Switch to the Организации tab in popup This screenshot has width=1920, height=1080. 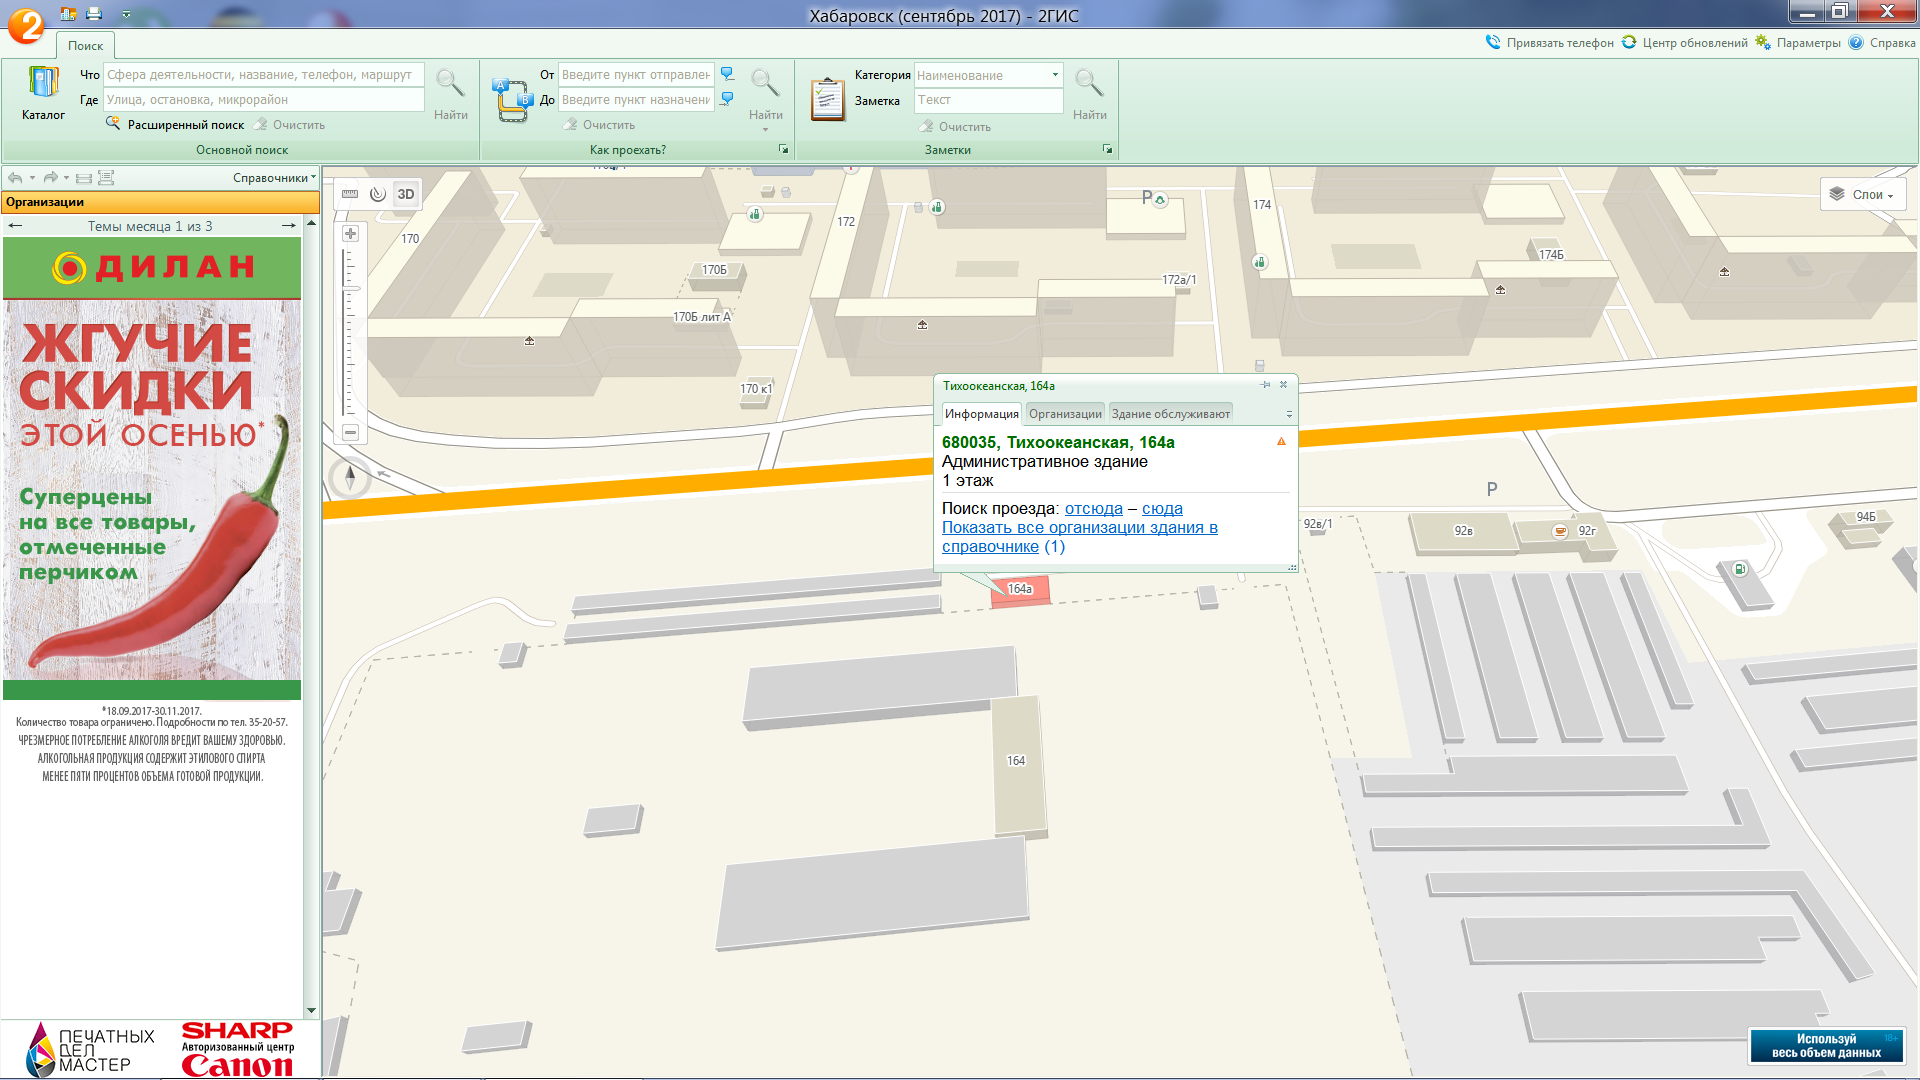coord(1064,414)
